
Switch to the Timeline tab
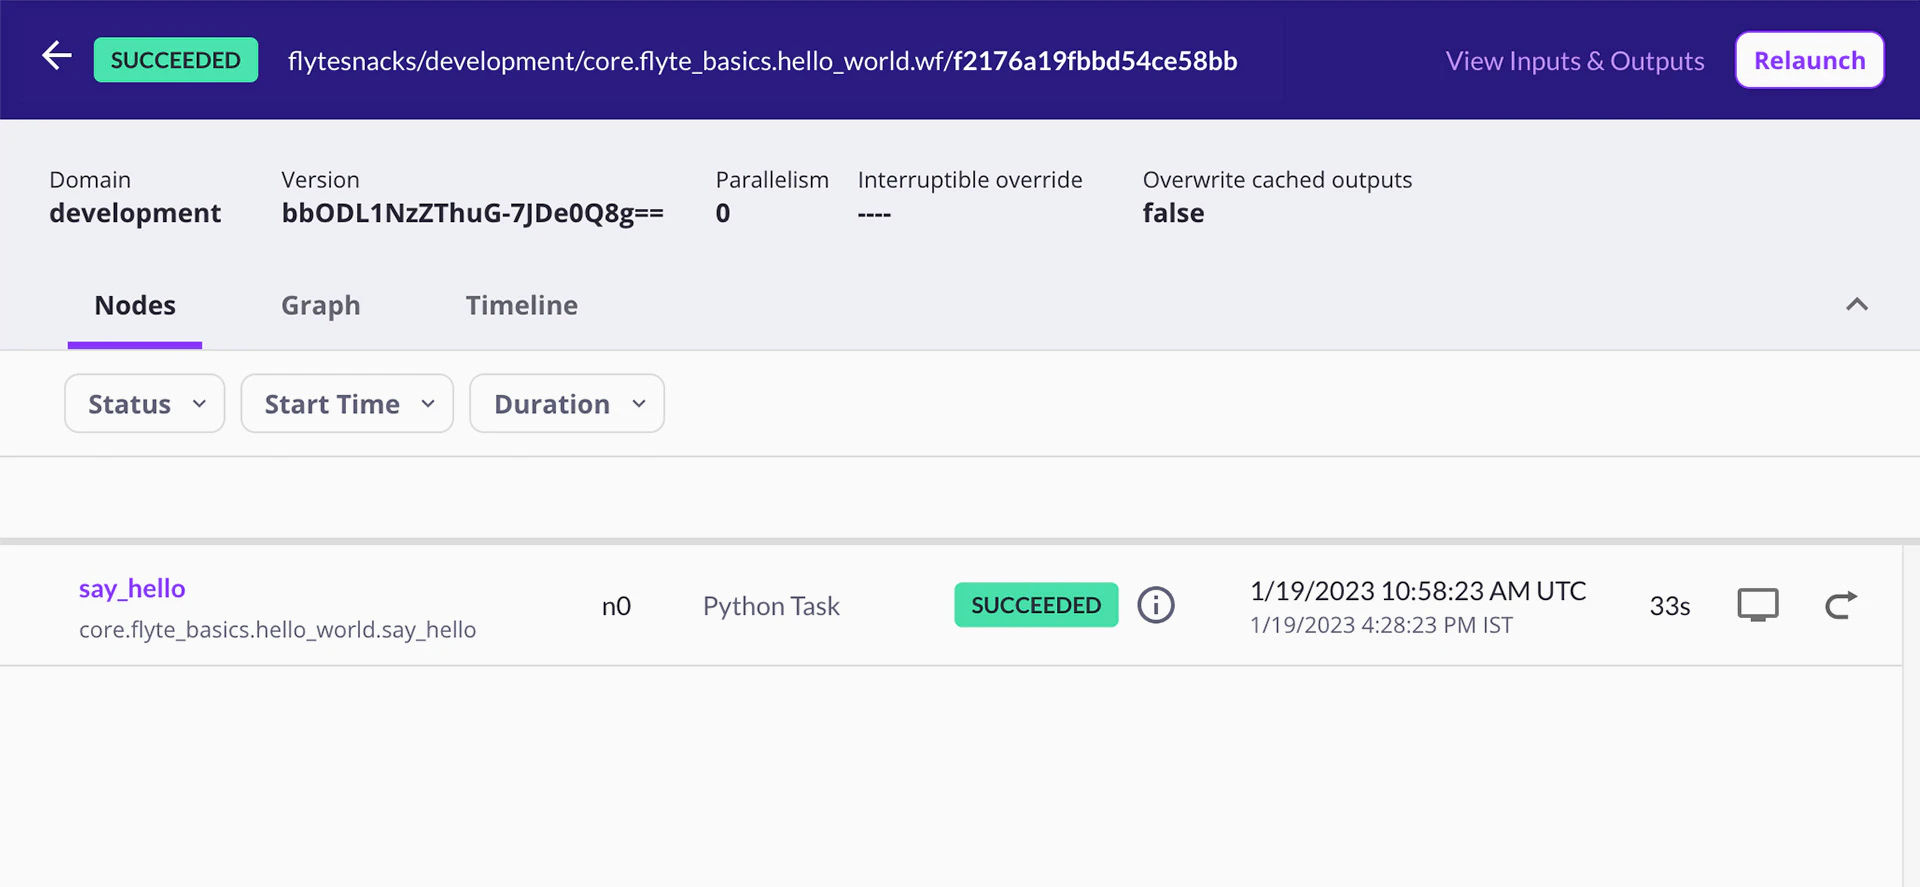coord(521,306)
